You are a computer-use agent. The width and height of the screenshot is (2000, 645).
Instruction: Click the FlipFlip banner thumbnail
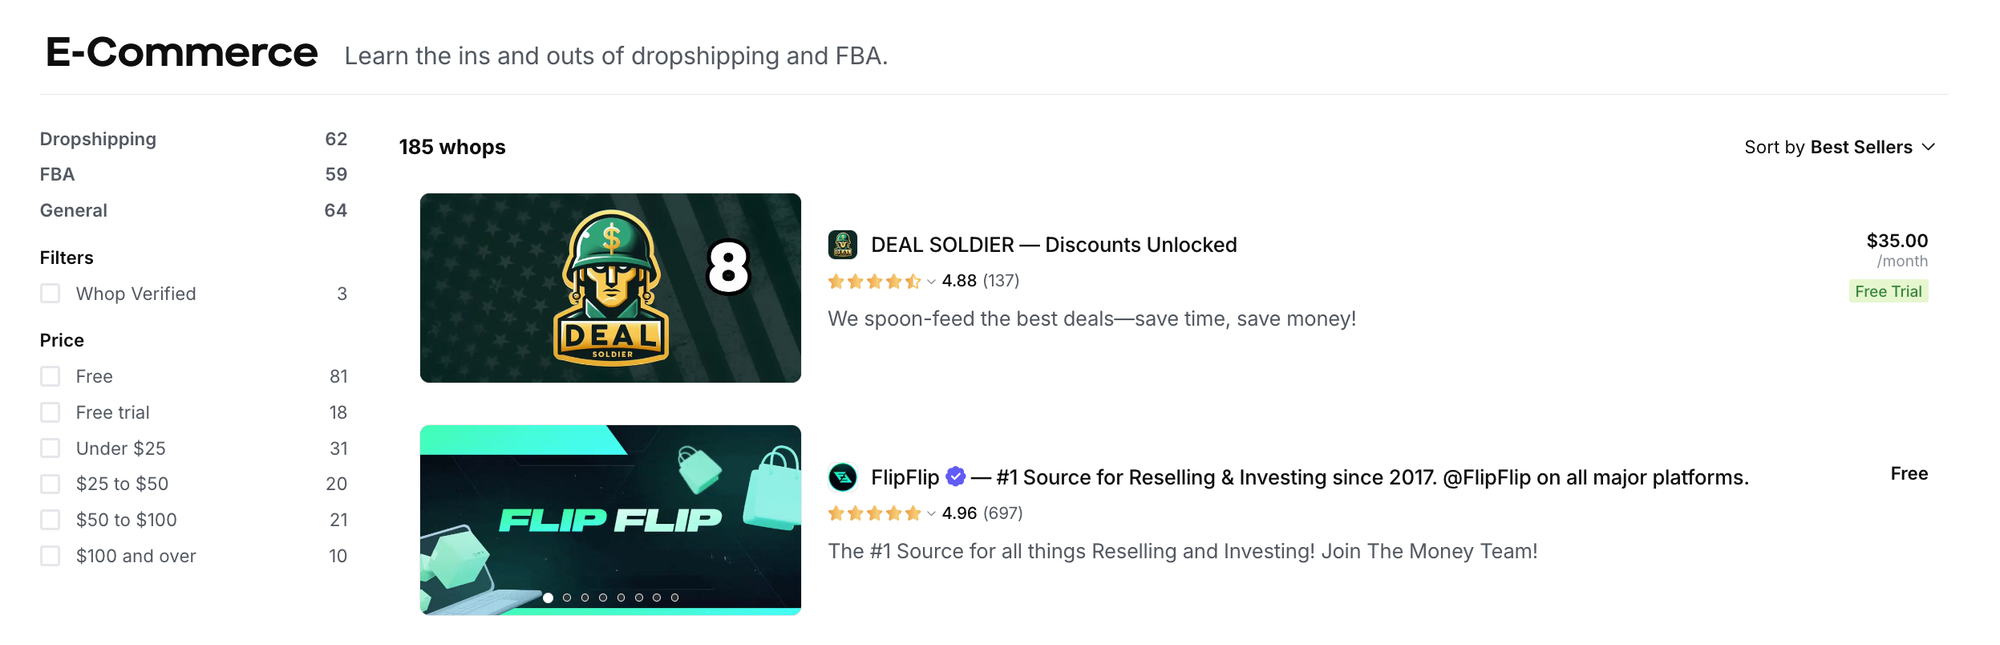click(610, 520)
